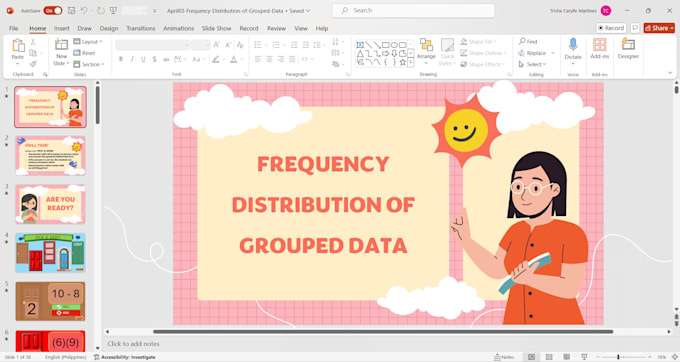Click the numbered list icon

tap(276, 45)
